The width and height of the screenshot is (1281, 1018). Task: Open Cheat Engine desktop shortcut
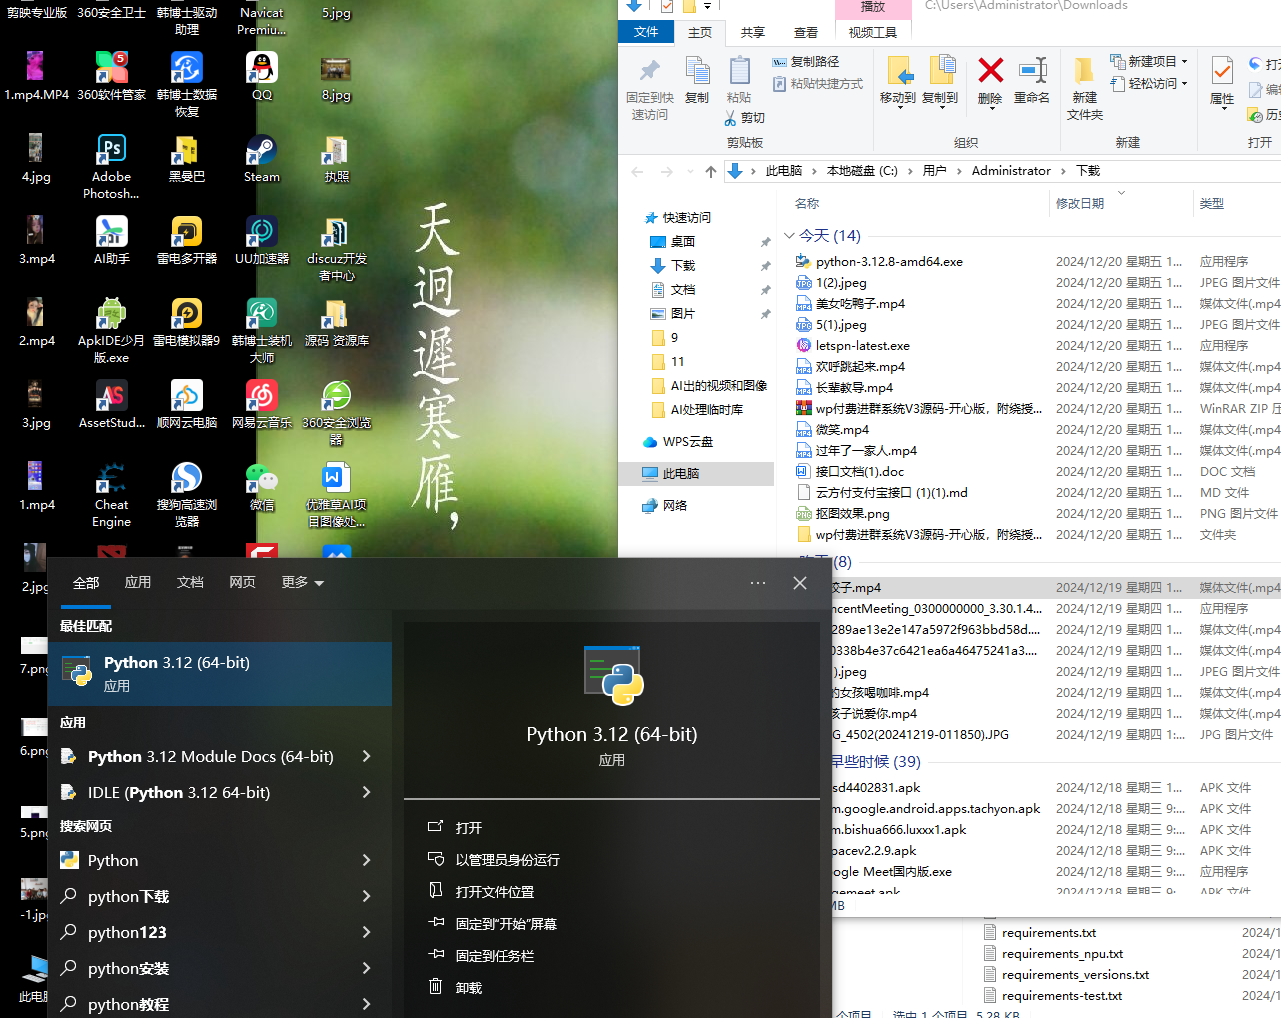click(x=111, y=495)
